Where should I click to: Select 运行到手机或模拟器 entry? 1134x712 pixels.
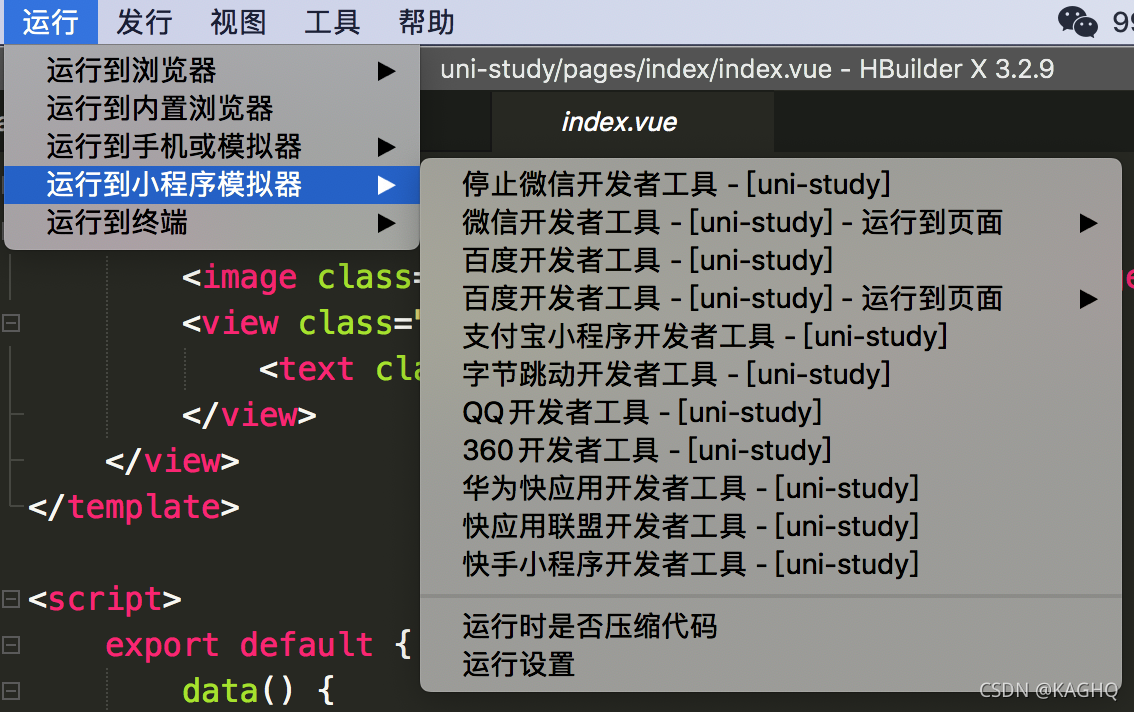(212, 147)
